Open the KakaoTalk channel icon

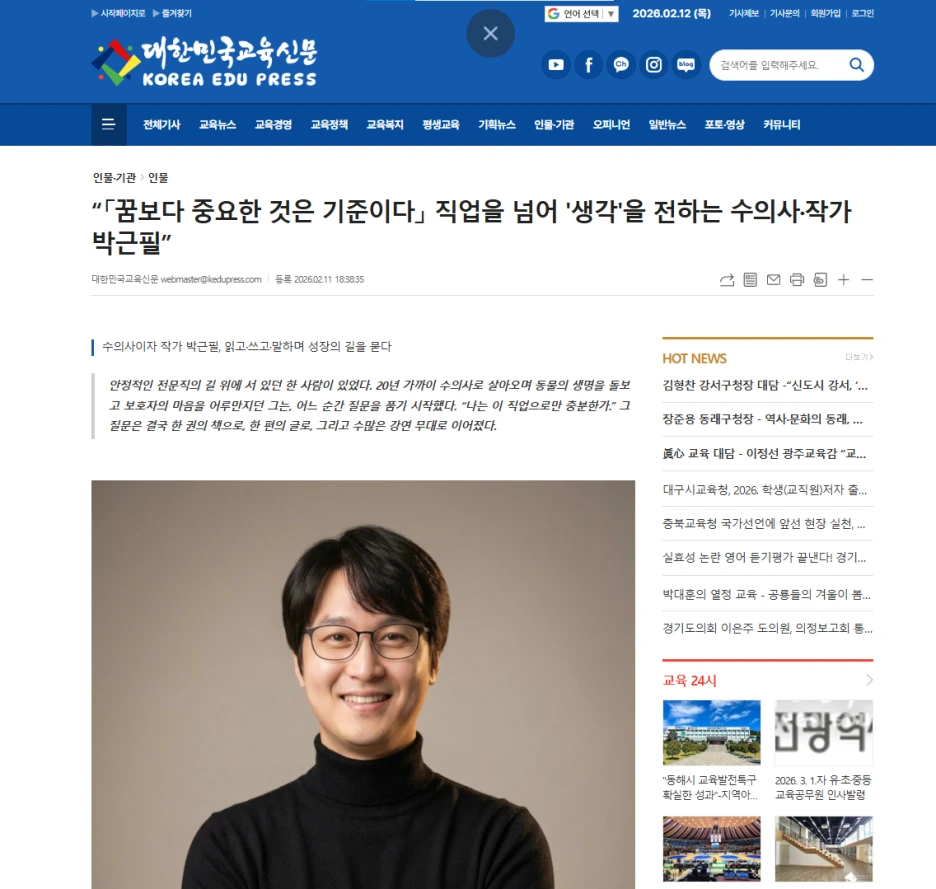621,64
